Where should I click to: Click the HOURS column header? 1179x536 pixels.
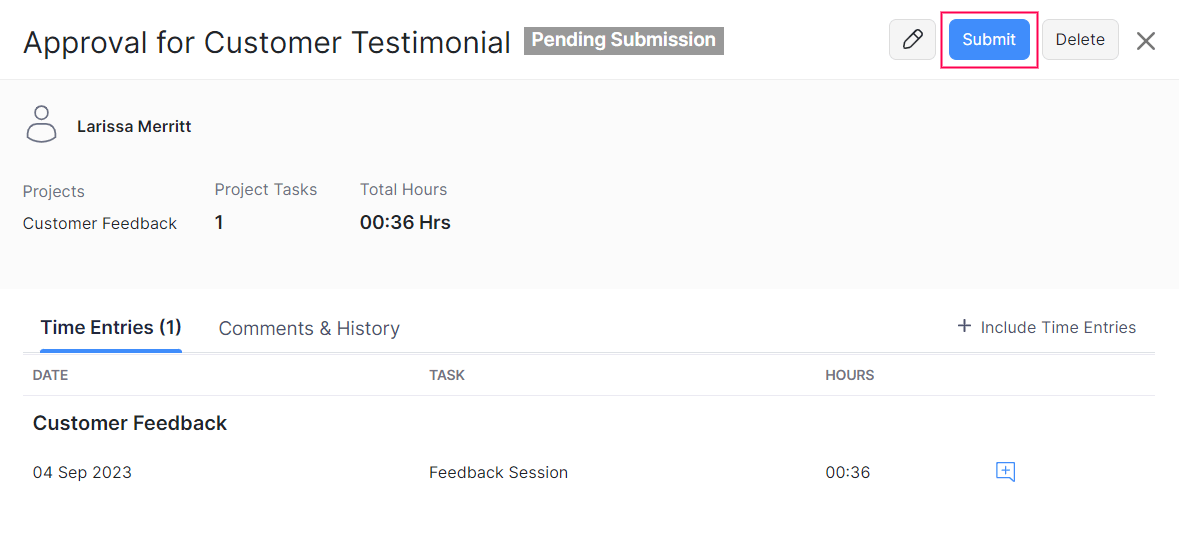(x=849, y=375)
